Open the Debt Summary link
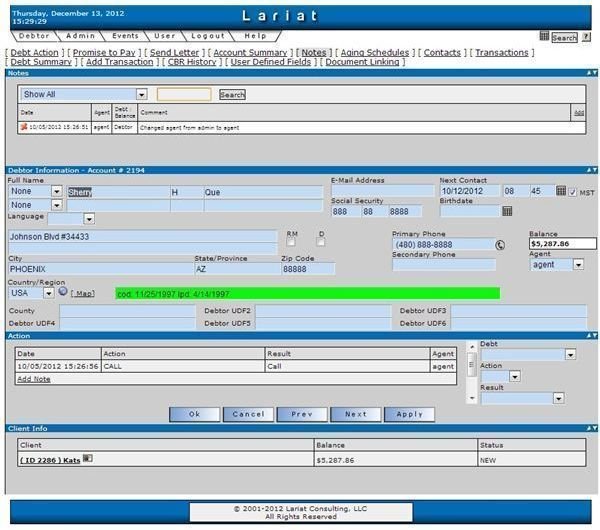 pos(41,62)
